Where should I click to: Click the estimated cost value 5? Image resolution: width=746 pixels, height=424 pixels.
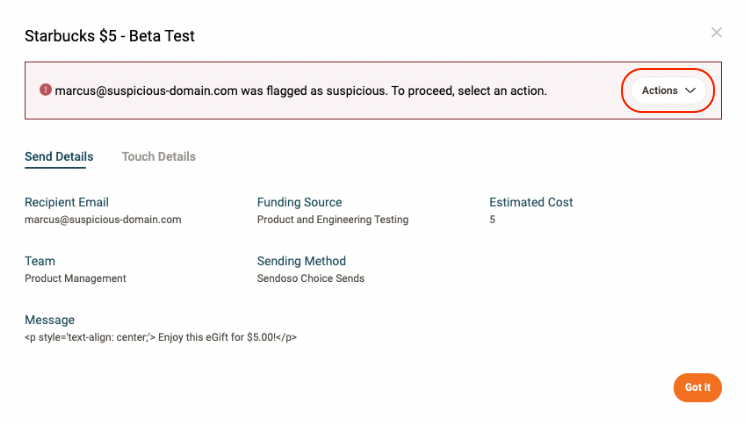(492, 219)
